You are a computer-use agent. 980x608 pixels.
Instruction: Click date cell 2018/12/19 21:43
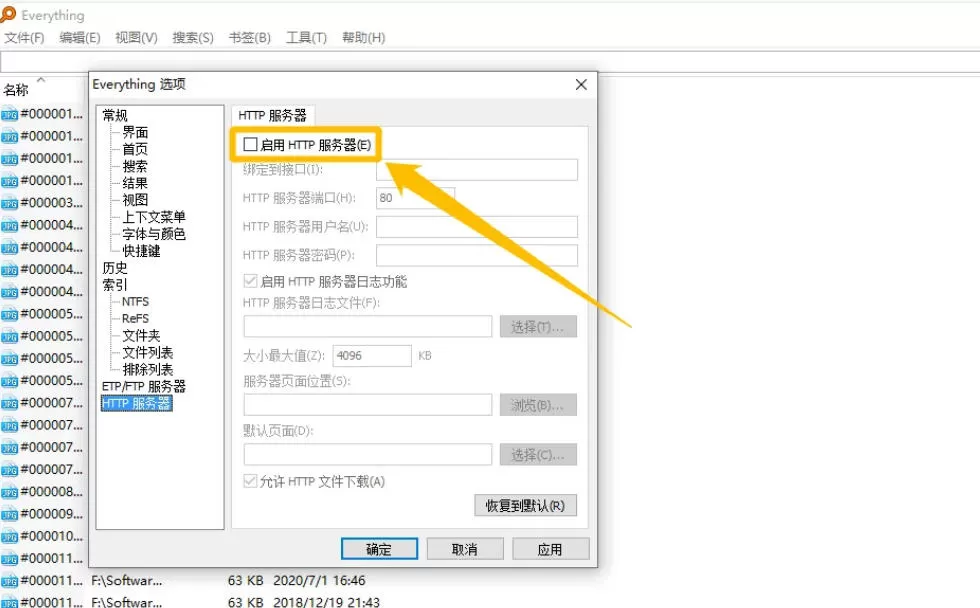pyautogui.click(x=326, y=602)
